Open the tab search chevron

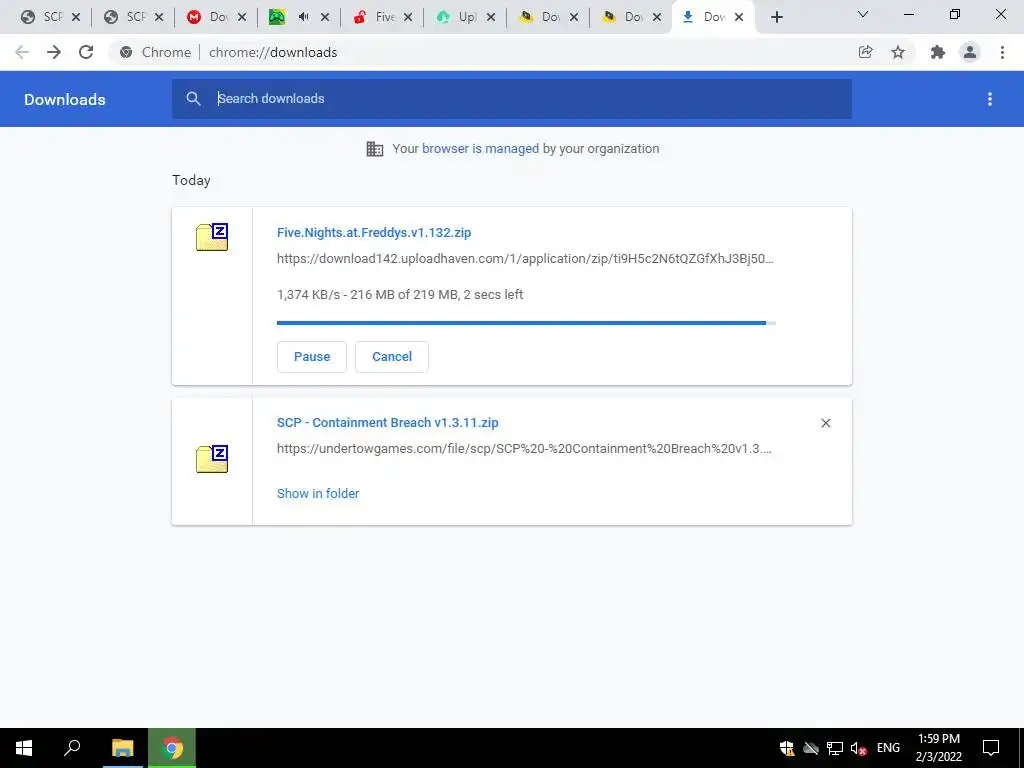coord(863,14)
